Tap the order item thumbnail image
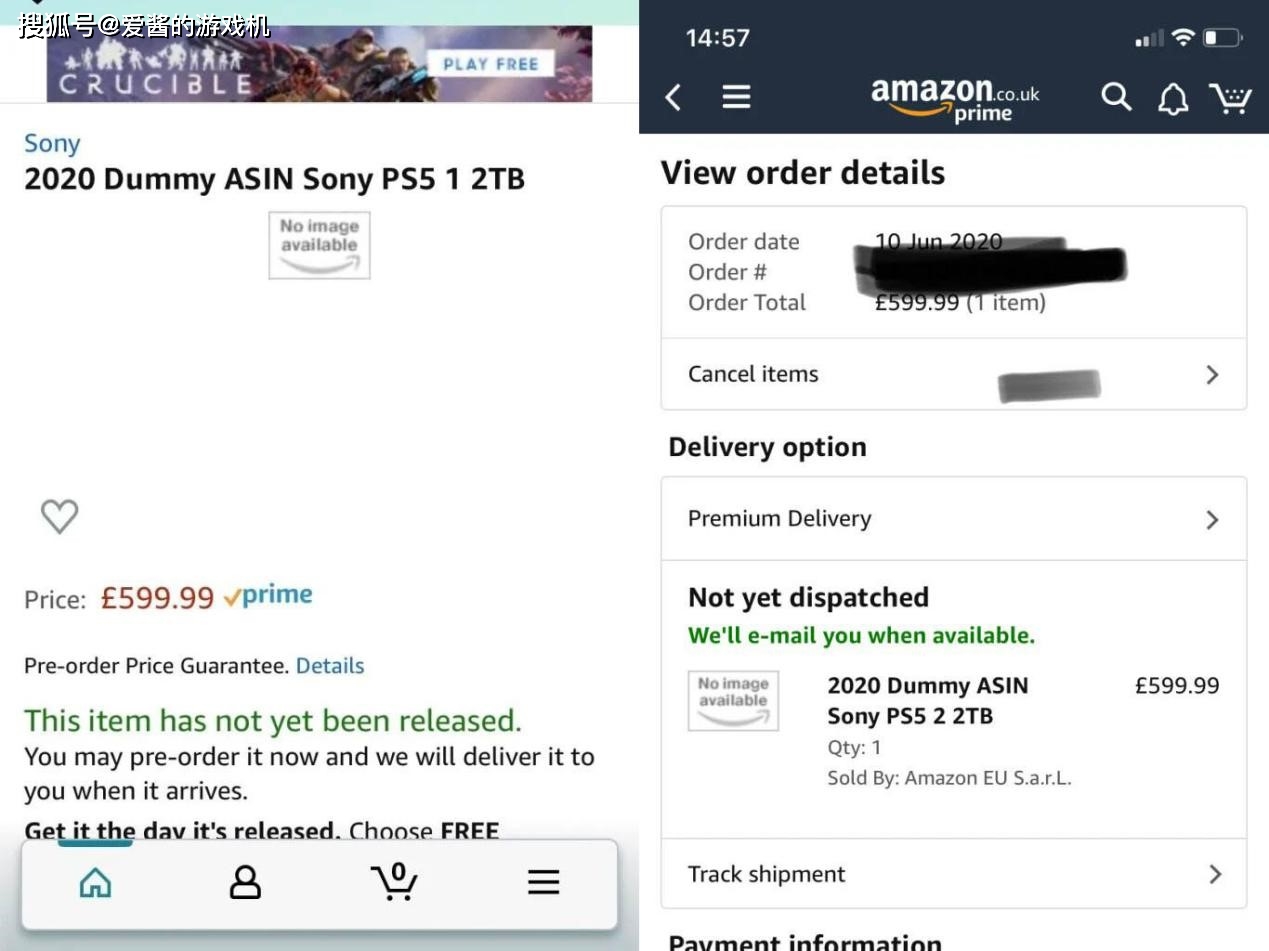Image resolution: width=1269 pixels, height=951 pixels. pos(733,700)
